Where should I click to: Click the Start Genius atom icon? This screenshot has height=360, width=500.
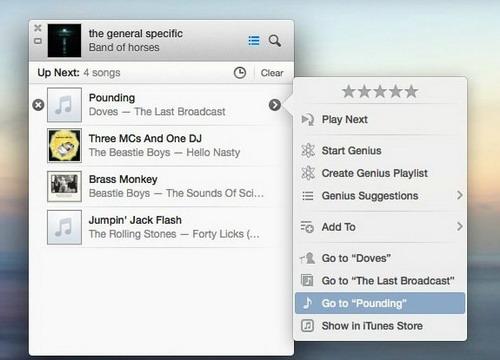point(308,151)
